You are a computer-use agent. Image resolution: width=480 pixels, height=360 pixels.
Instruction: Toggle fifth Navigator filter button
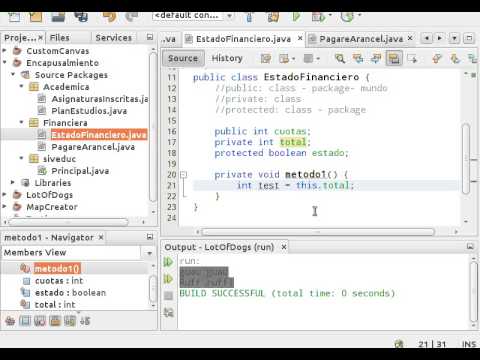[70, 321]
